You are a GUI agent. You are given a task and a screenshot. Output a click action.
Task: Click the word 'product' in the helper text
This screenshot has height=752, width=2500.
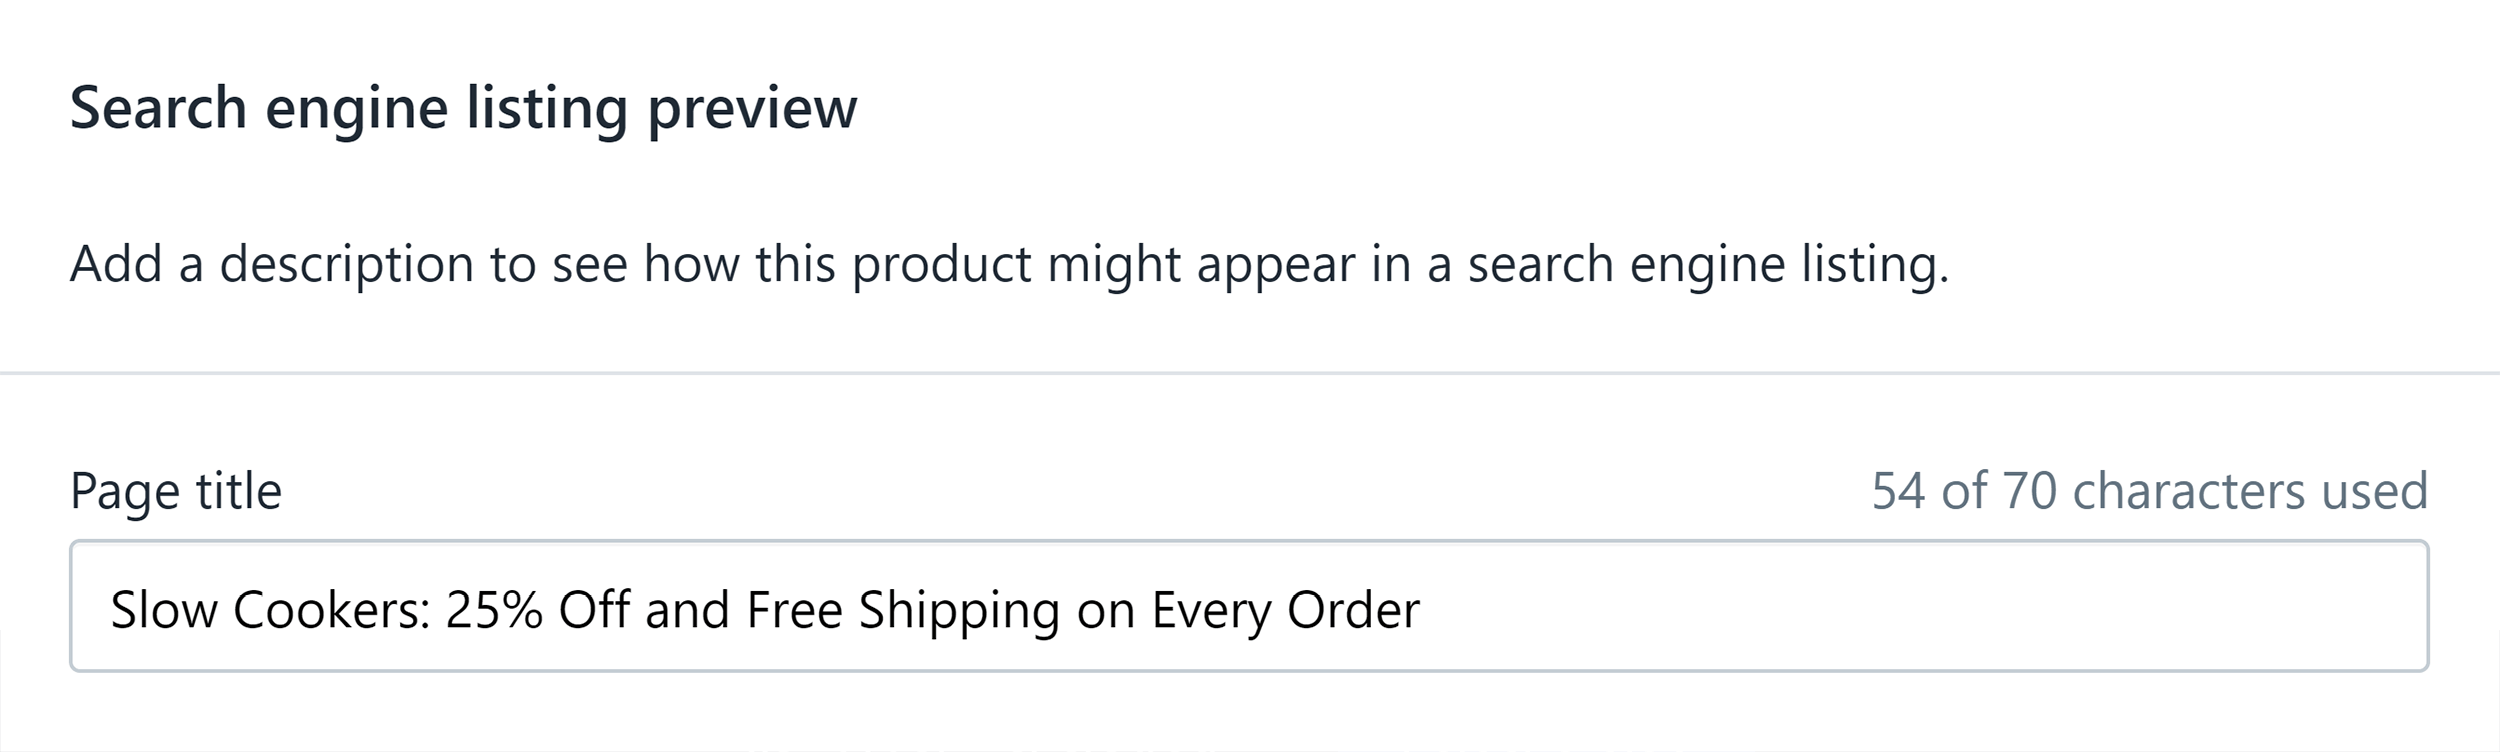pos(941,266)
